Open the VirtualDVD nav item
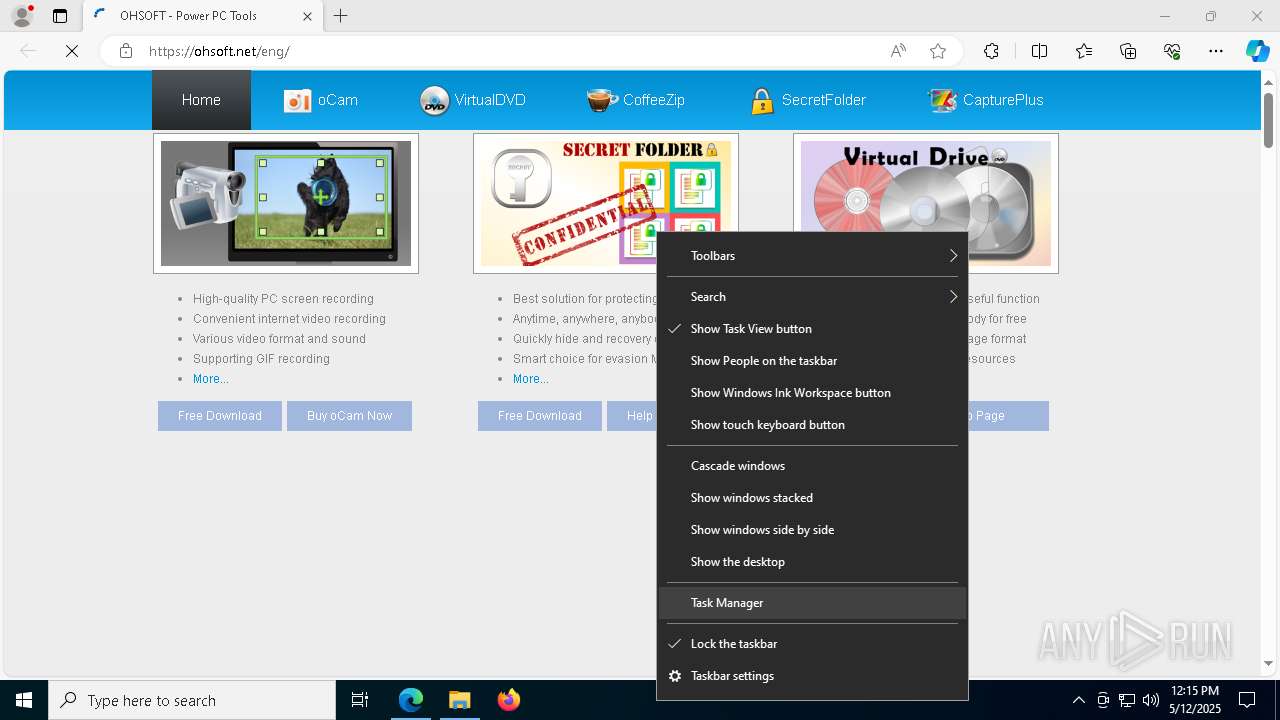 [472, 100]
